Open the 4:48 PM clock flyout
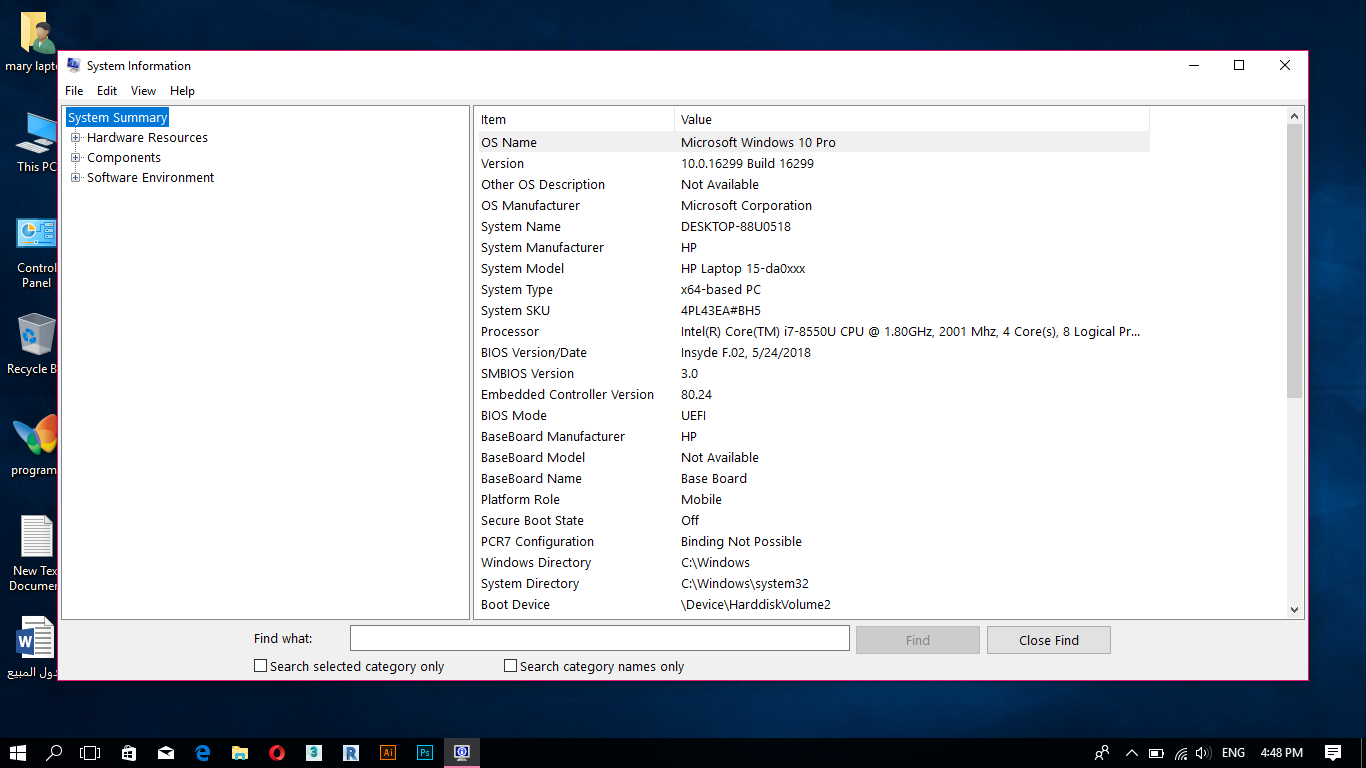 click(x=1282, y=753)
